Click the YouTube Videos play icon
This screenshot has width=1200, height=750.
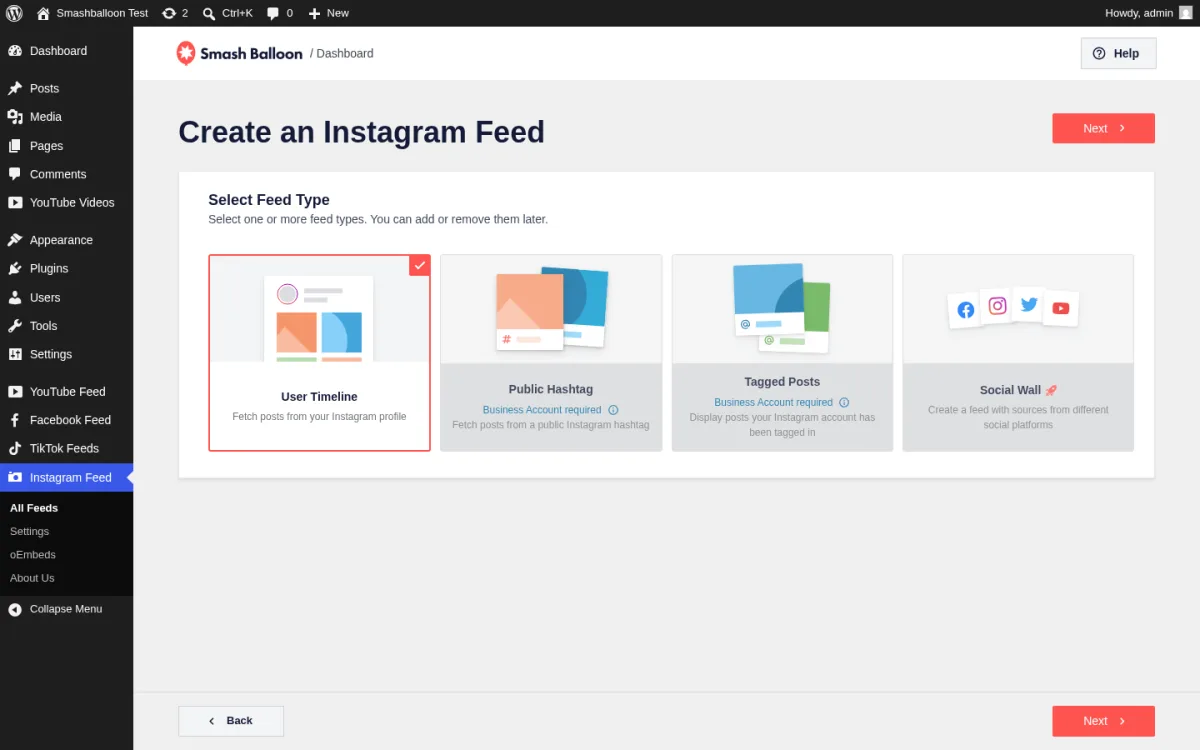[15, 202]
